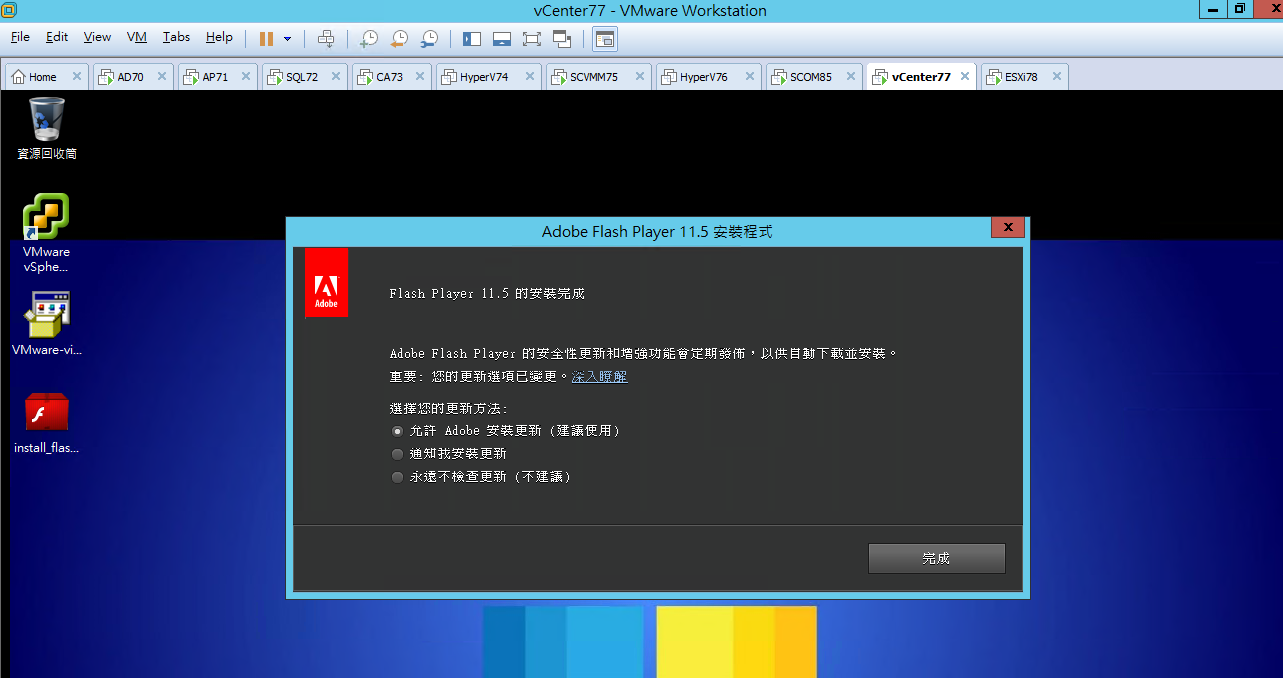Viewport: 1283px width, 678px height.
Task: Switch to the AD70 tab
Action: click(133, 77)
